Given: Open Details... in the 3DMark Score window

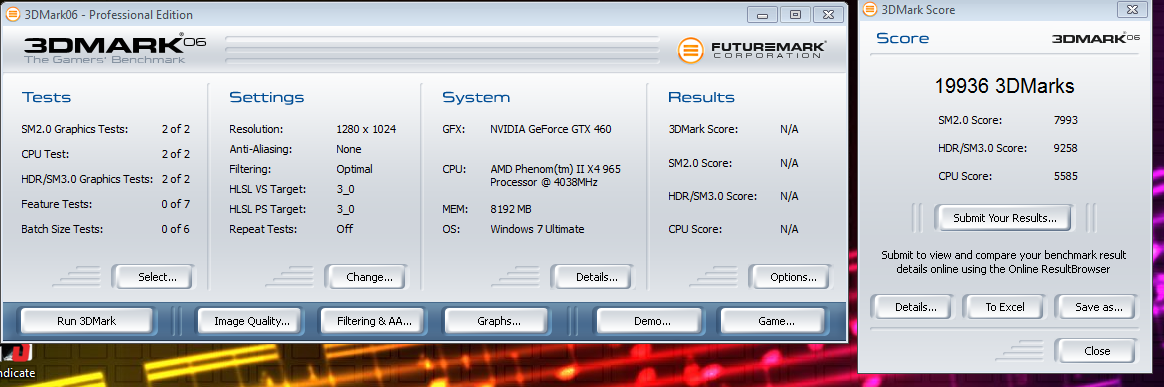Looking at the screenshot, I should (x=912, y=307).
